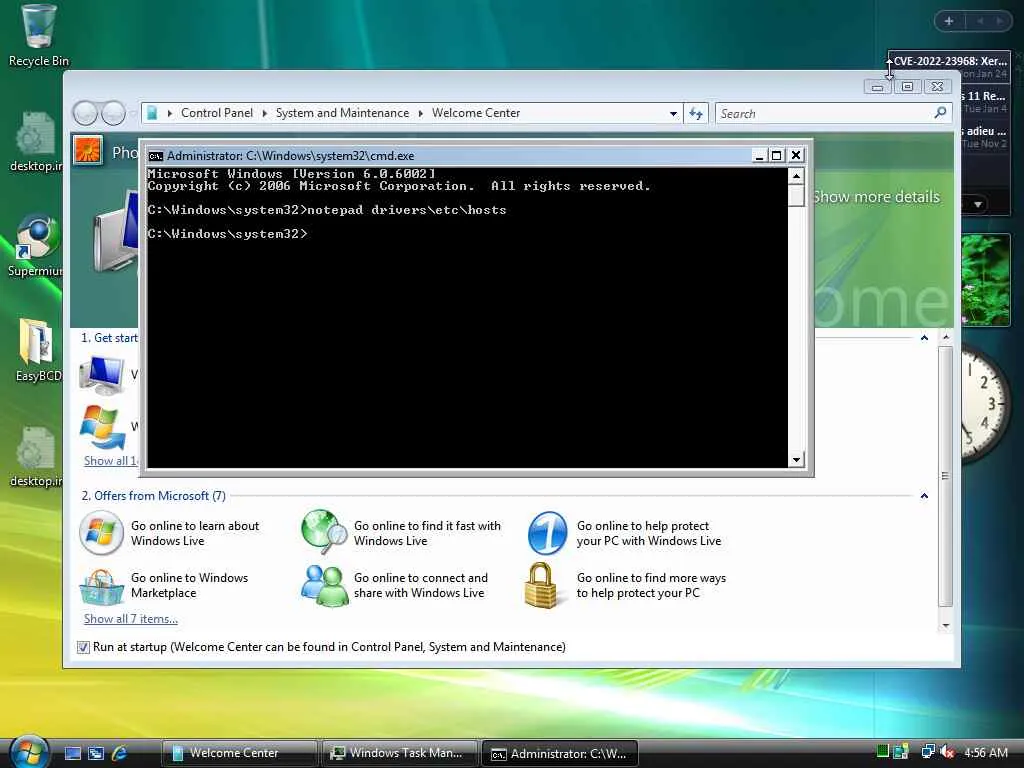1024x768 pixels.
Task: Open Go online to Windows Marketplace
Action: click(x=189, y=585)
